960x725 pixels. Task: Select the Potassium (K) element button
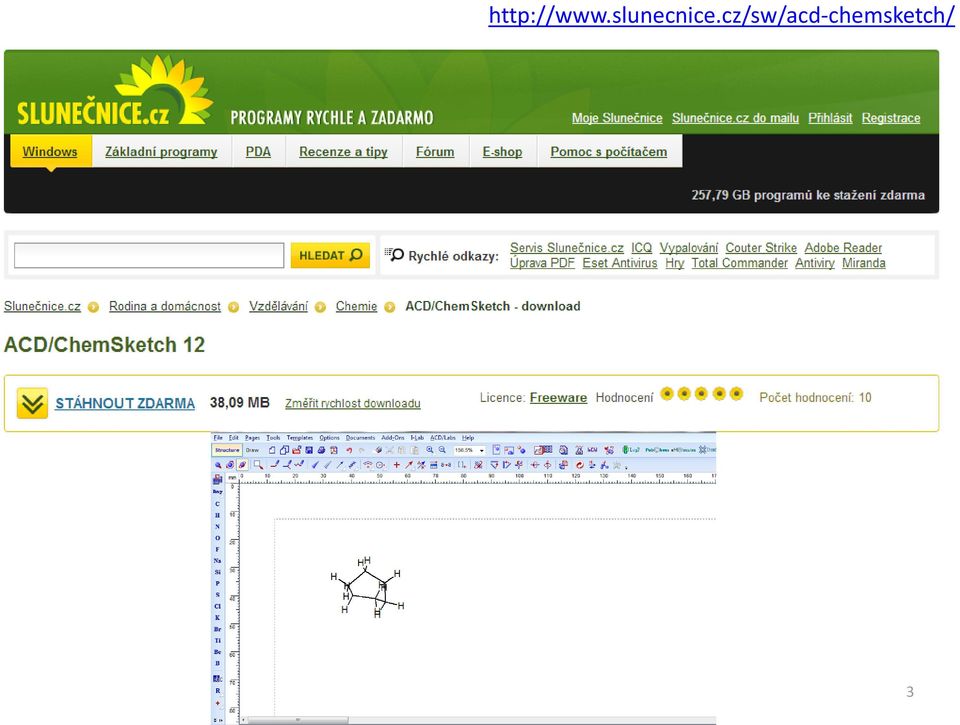click(x=217, y=617)
